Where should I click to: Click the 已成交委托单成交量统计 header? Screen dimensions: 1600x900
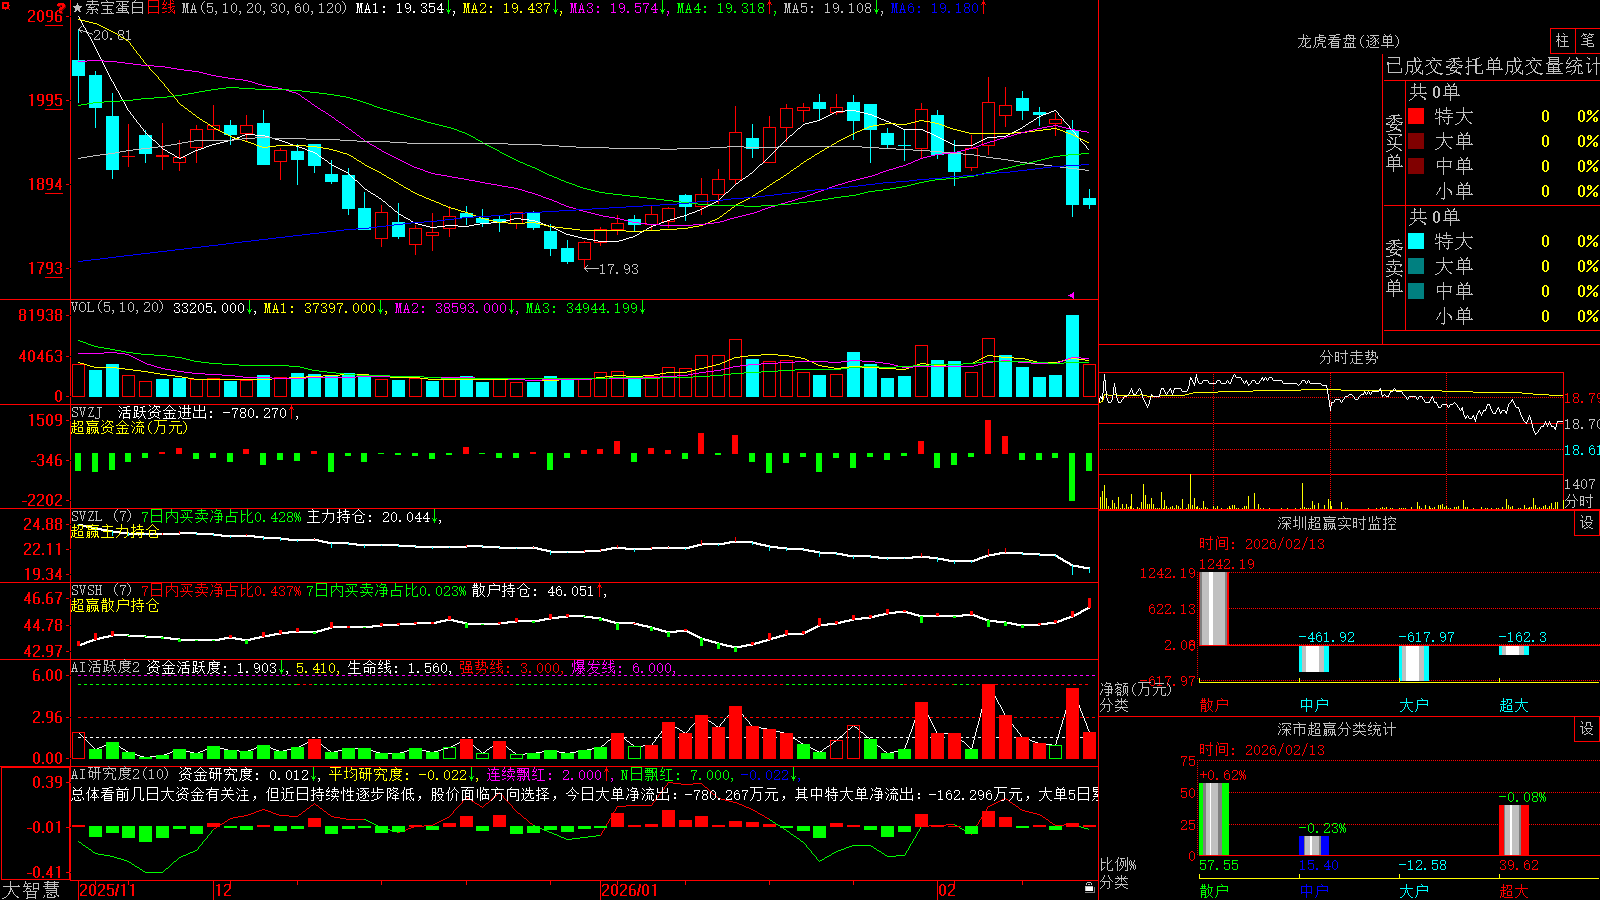1492,66
